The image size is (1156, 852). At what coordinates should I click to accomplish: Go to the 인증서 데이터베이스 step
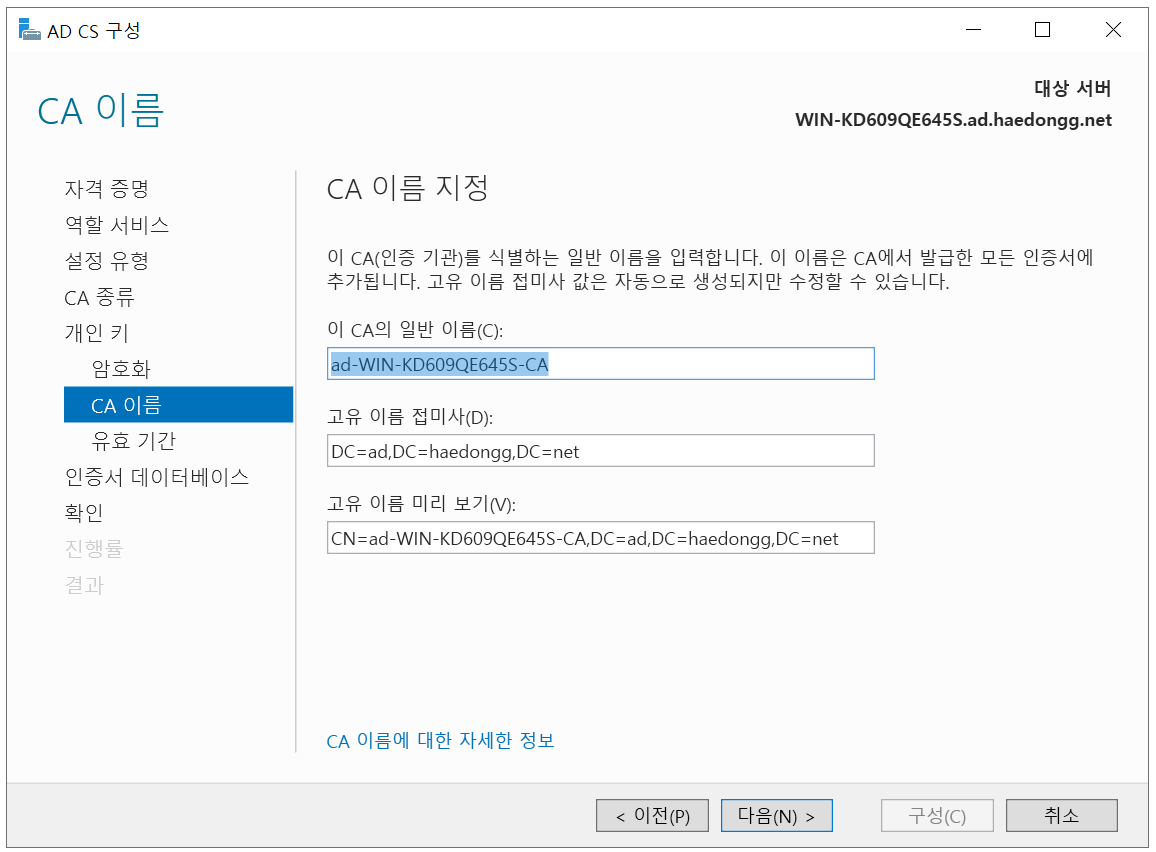pyautogui.click(x=156, y=477)
